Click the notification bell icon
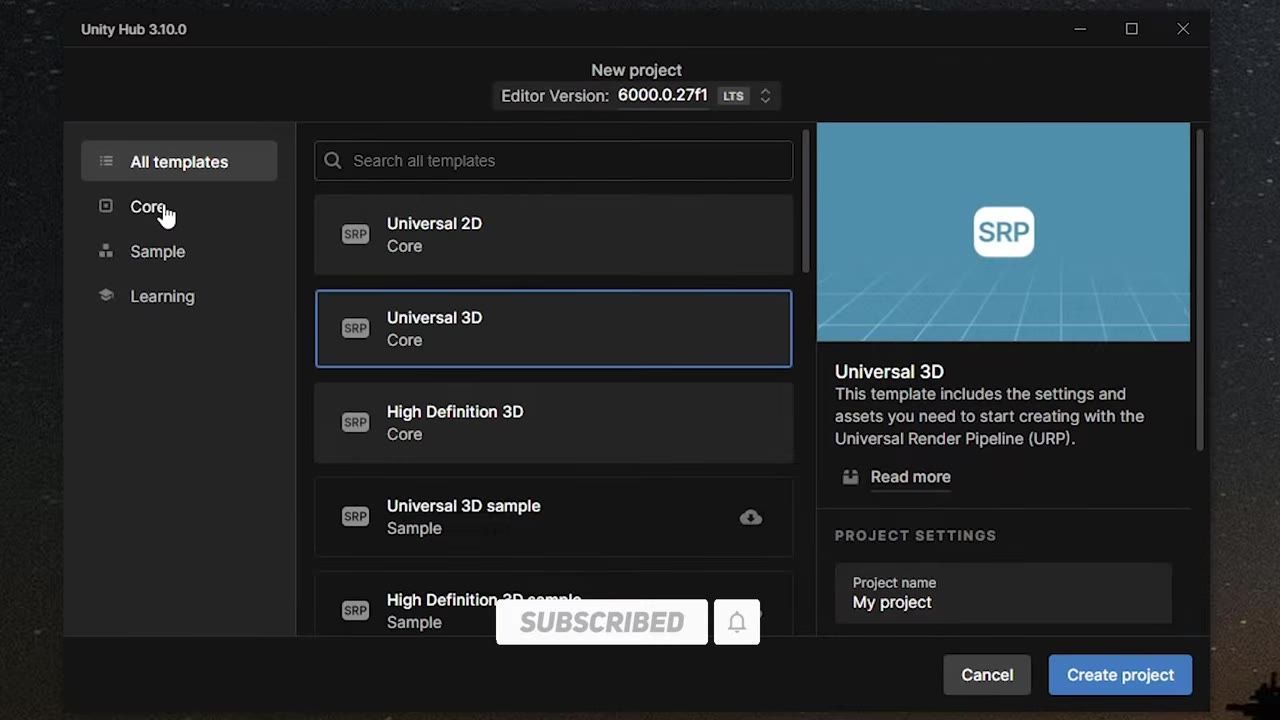1280x720 pixels. pyautogui.click(x=737, y=622)
